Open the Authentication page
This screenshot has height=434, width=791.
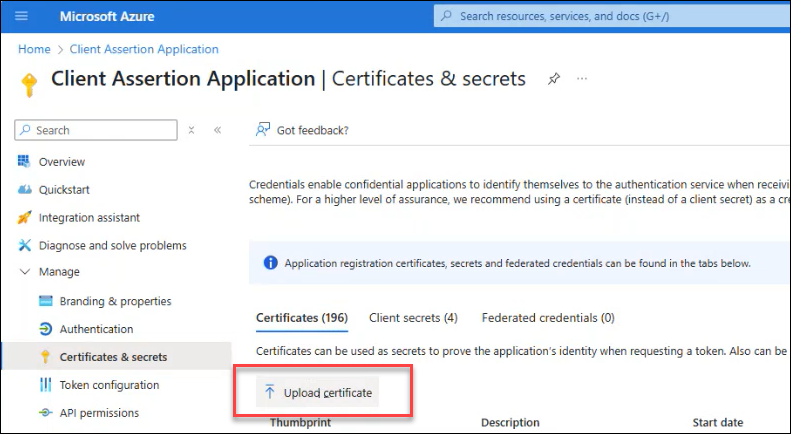(96, 329)
